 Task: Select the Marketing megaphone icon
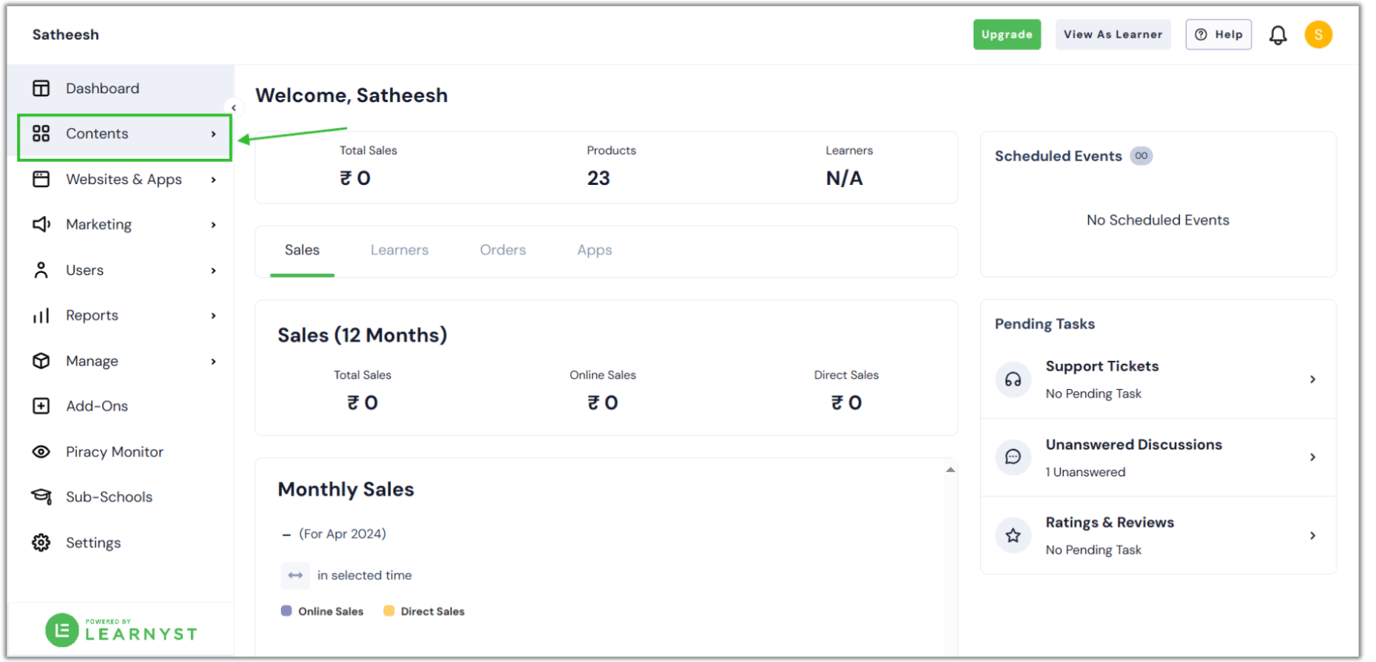(41, 224)
